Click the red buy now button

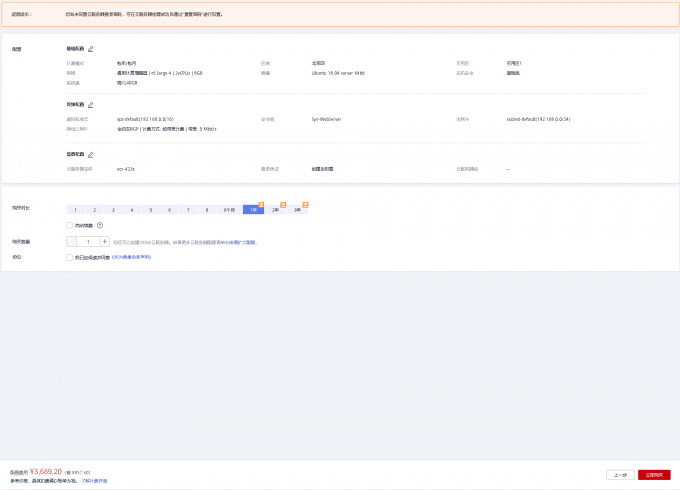654,474
